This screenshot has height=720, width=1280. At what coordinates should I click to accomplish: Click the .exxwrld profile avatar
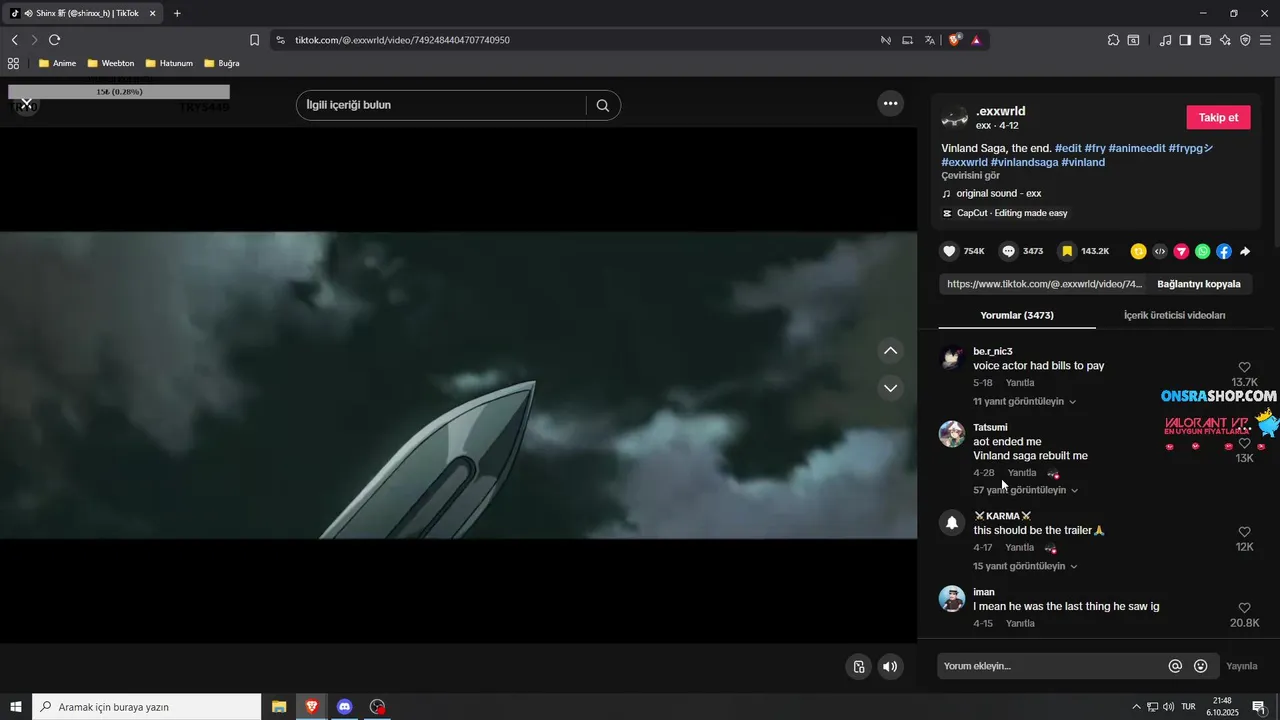[x=955, y=117]
